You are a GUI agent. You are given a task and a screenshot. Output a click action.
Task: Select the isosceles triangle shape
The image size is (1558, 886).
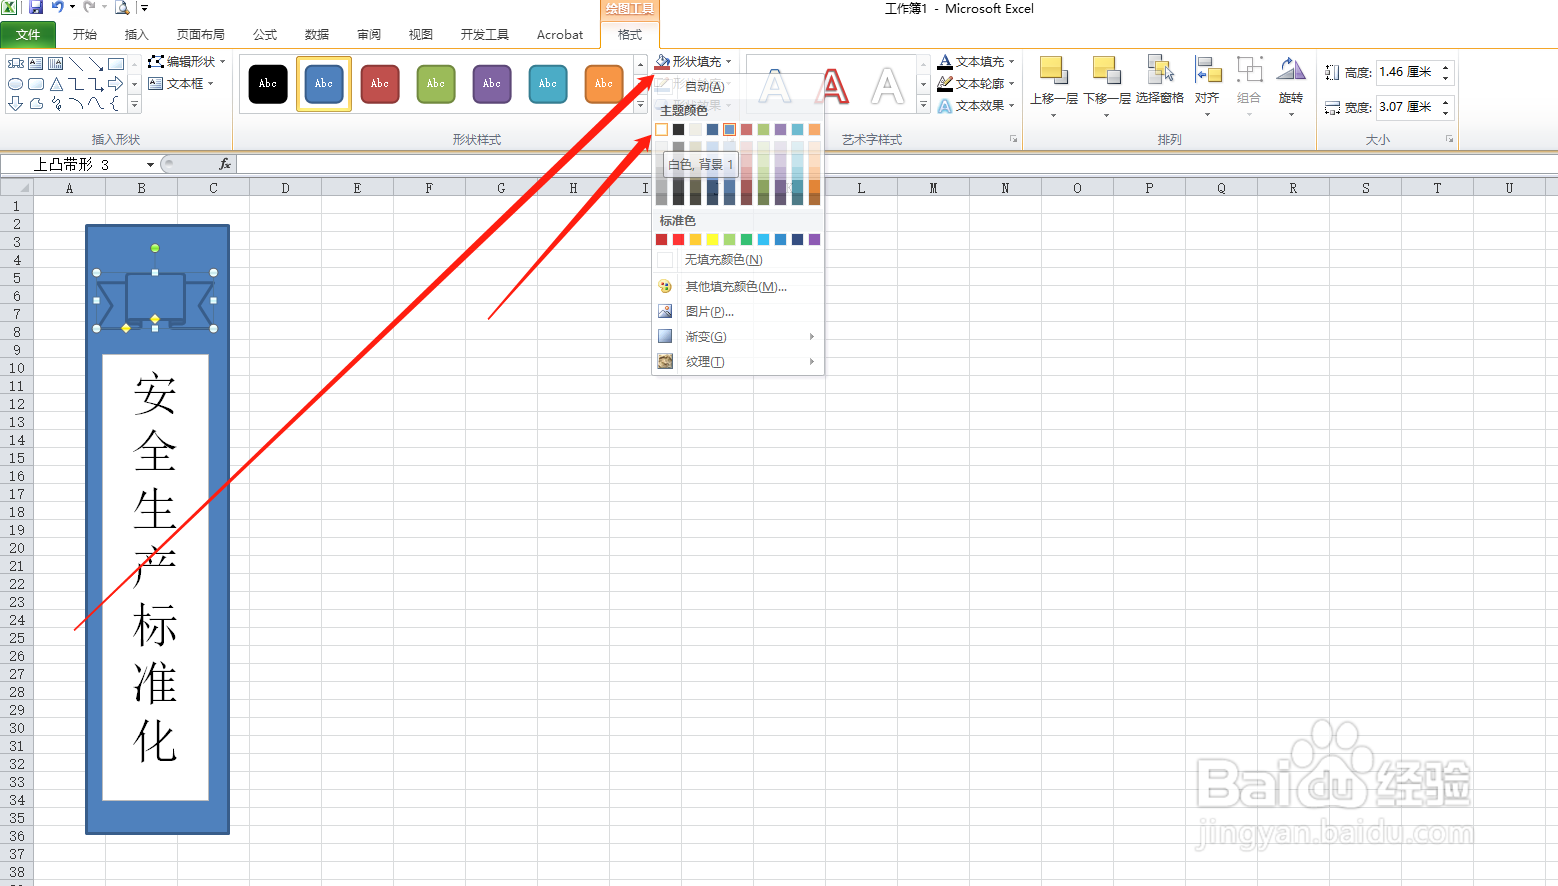pyautogui.click(x=56, y=84)
